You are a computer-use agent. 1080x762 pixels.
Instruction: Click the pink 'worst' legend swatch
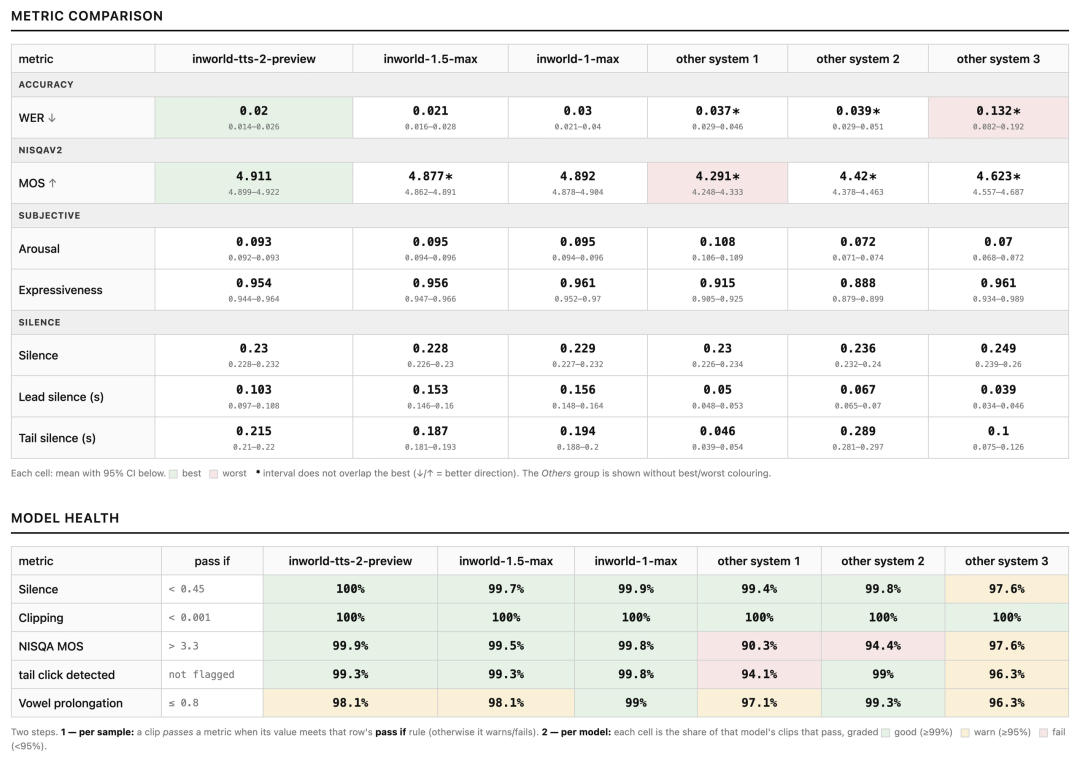pyautogui.click(x=214, y=474)
